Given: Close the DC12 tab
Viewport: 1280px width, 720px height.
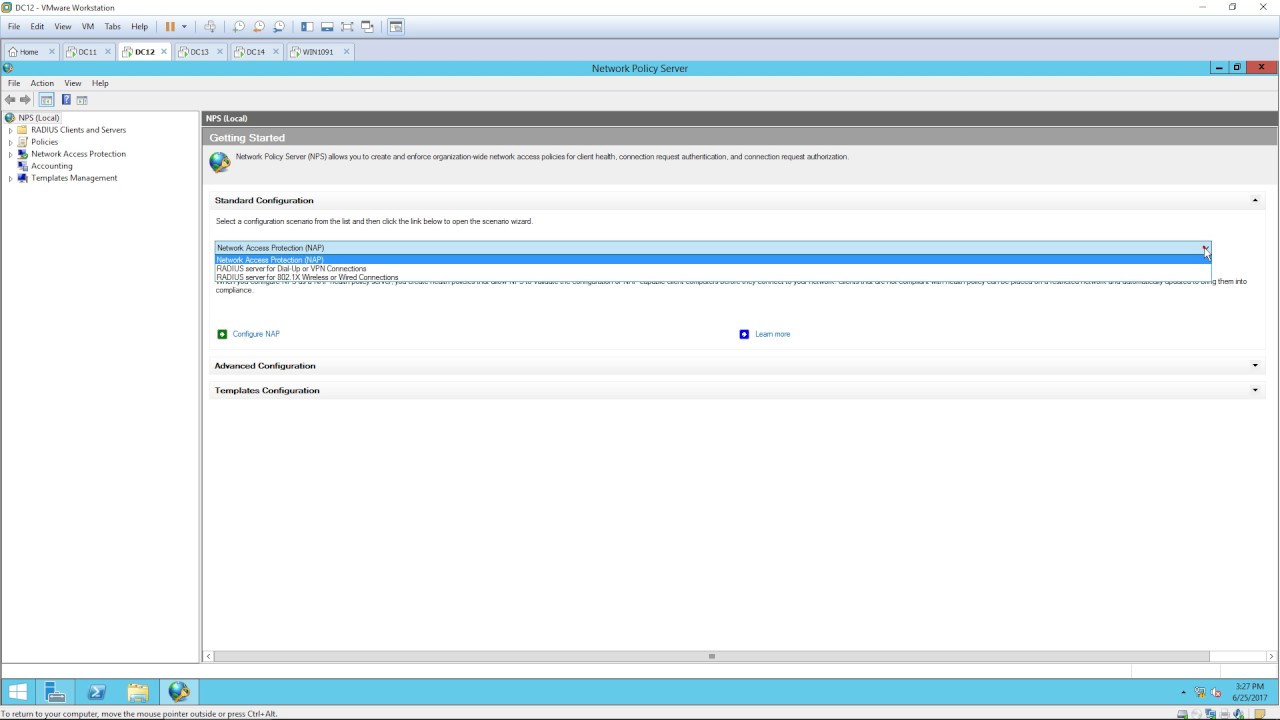Looking at the screenshot, I should tap(164, 52).
